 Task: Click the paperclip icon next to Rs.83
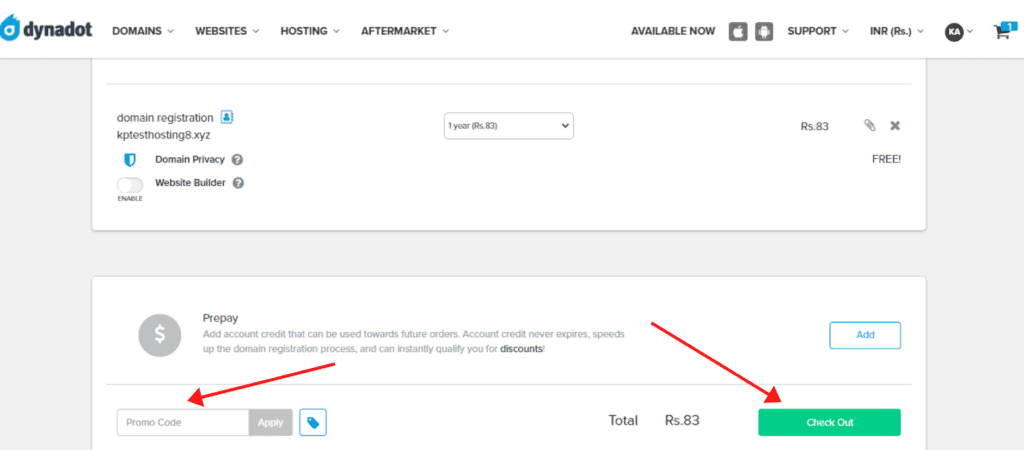(x=869, y=126)
